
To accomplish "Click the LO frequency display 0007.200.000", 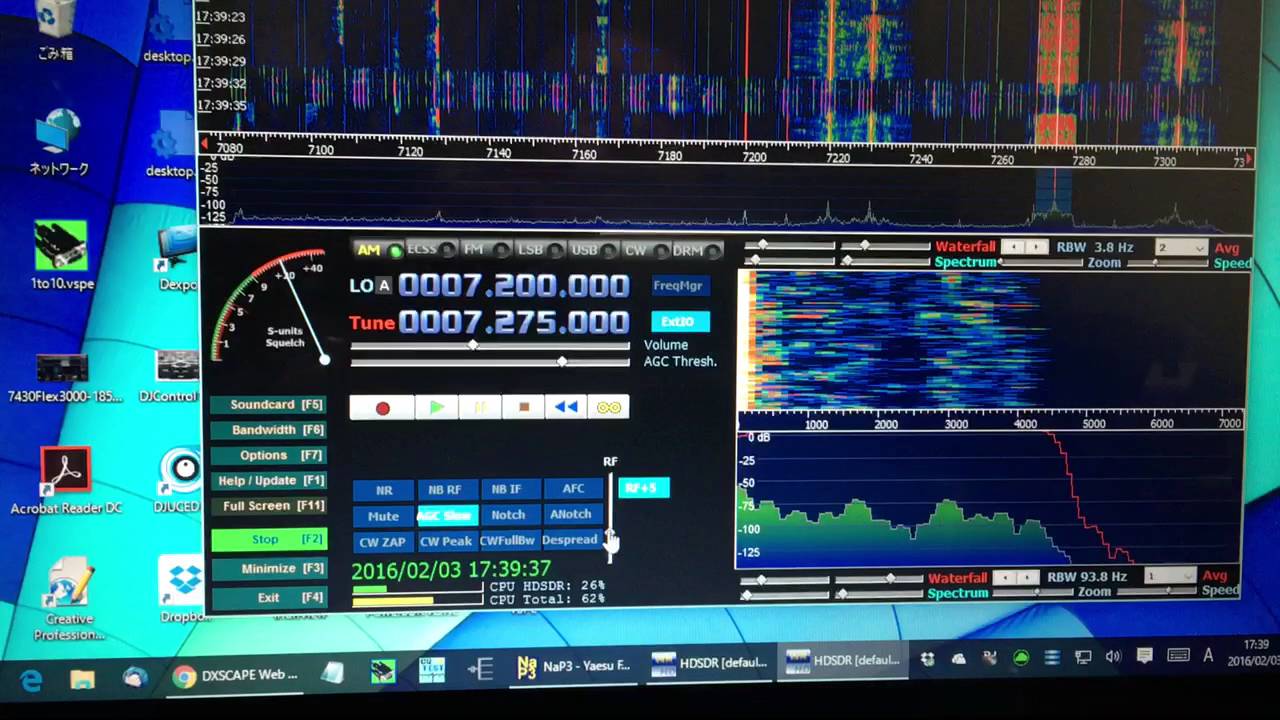I will pyautogui.click(x=514, y=286).
